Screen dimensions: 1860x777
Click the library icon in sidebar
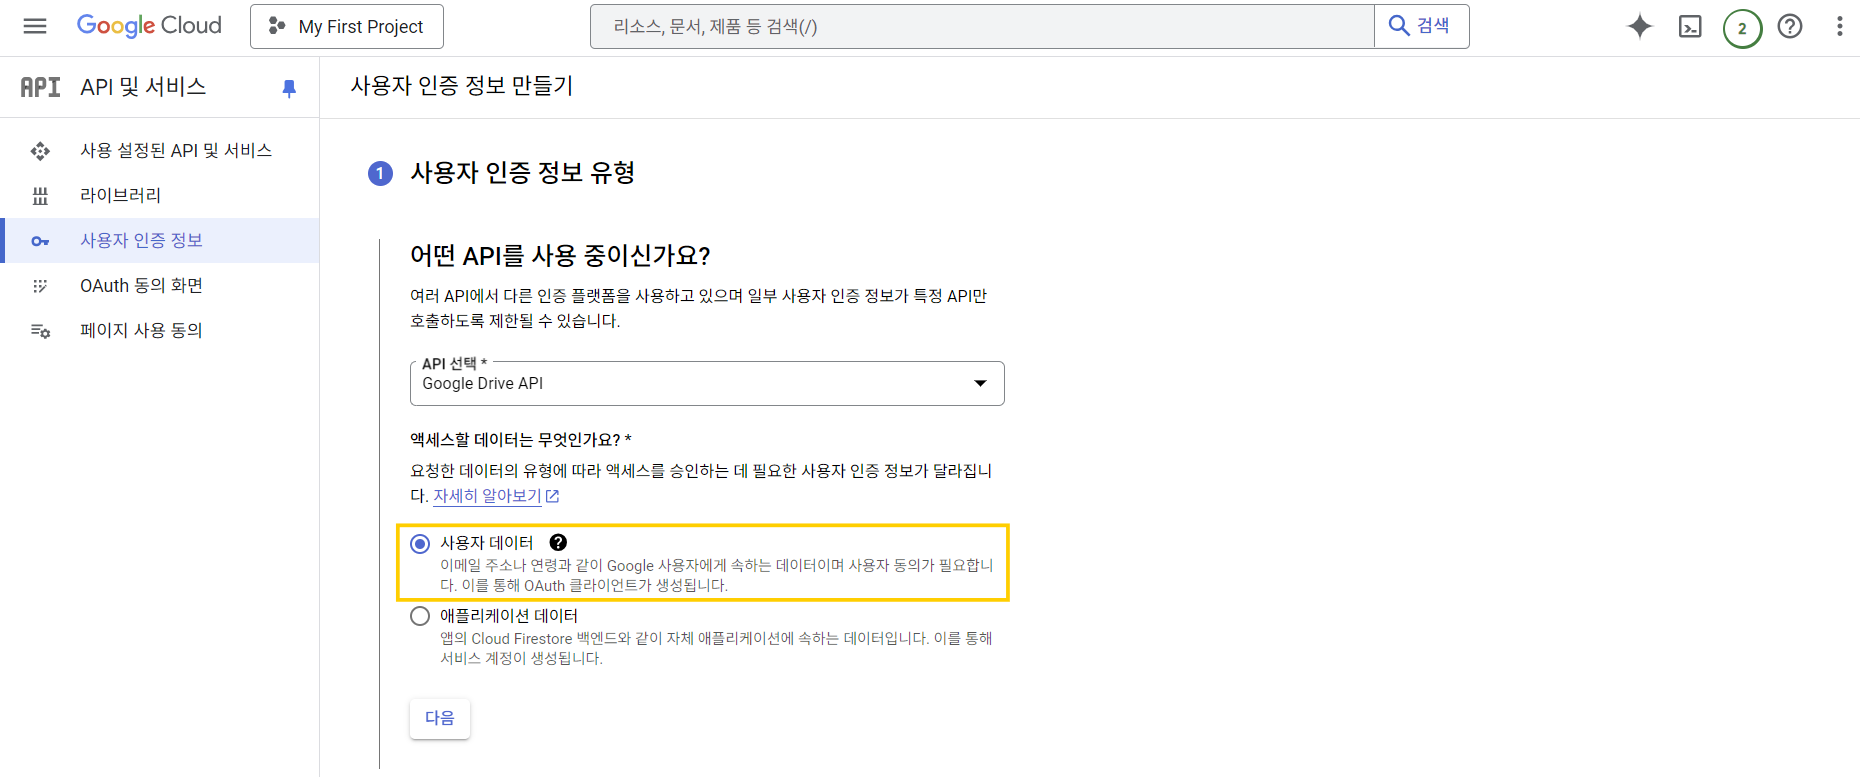click(40, 196)
